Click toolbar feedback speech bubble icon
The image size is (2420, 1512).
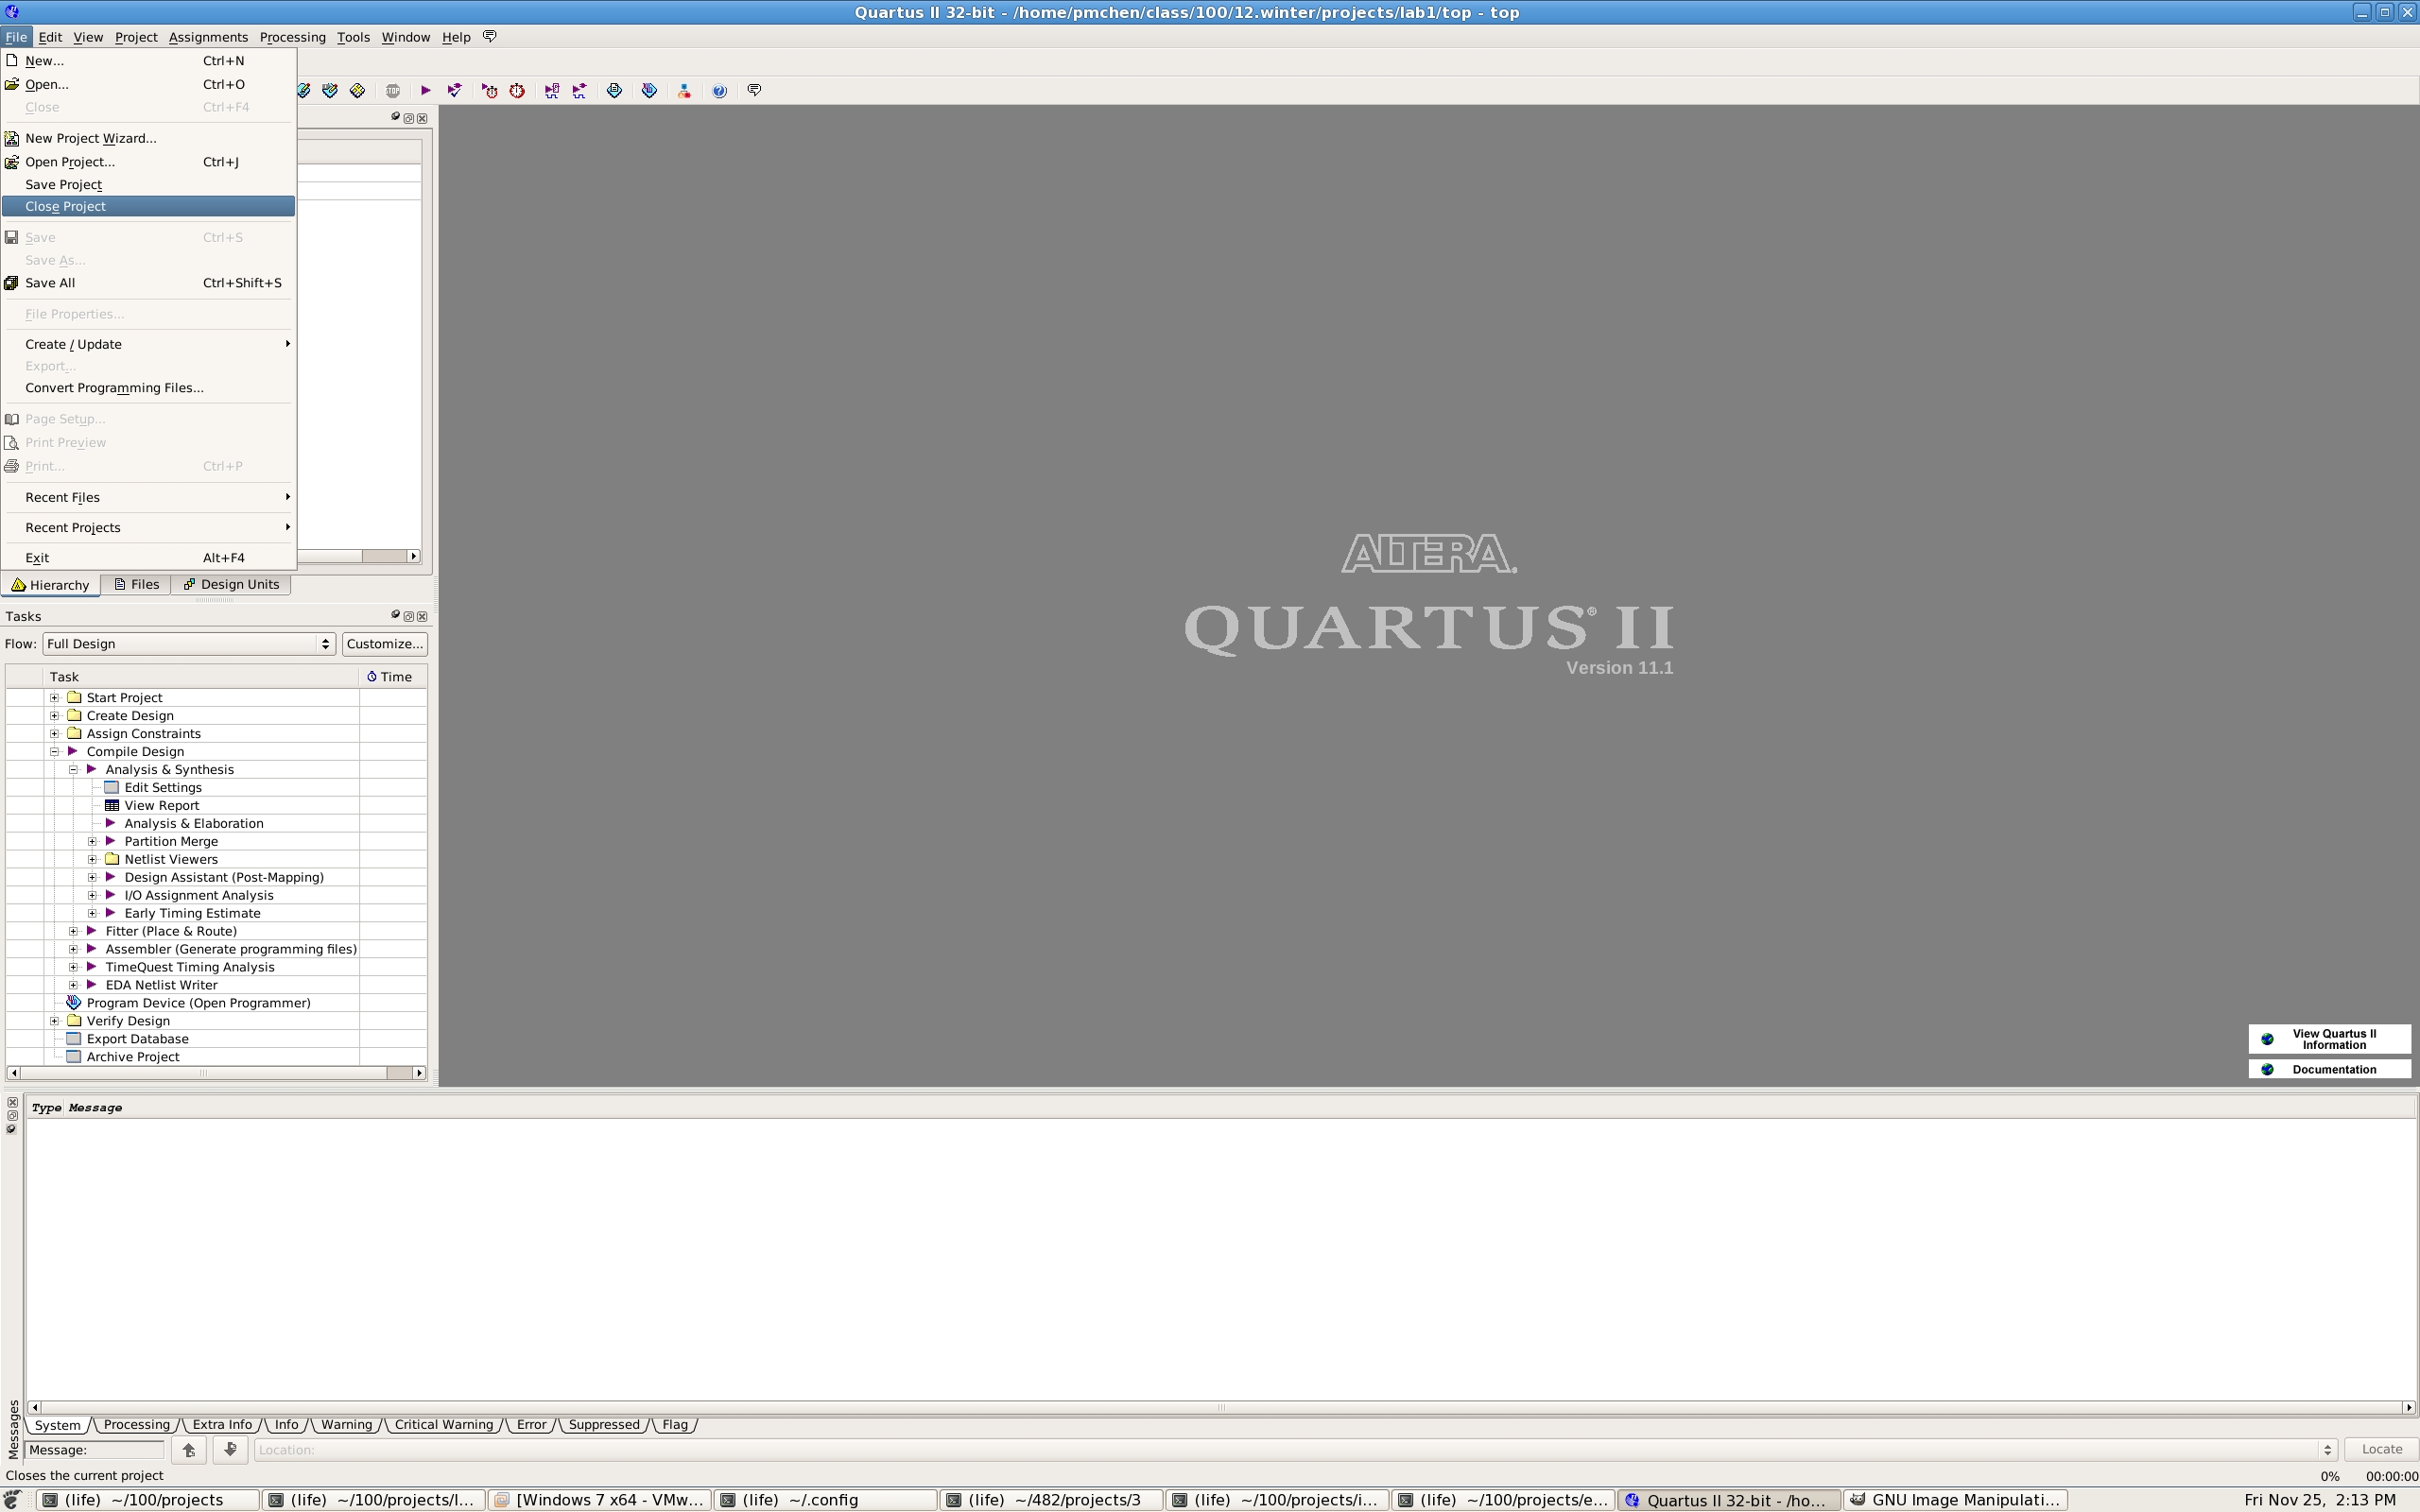click(755, 90)
